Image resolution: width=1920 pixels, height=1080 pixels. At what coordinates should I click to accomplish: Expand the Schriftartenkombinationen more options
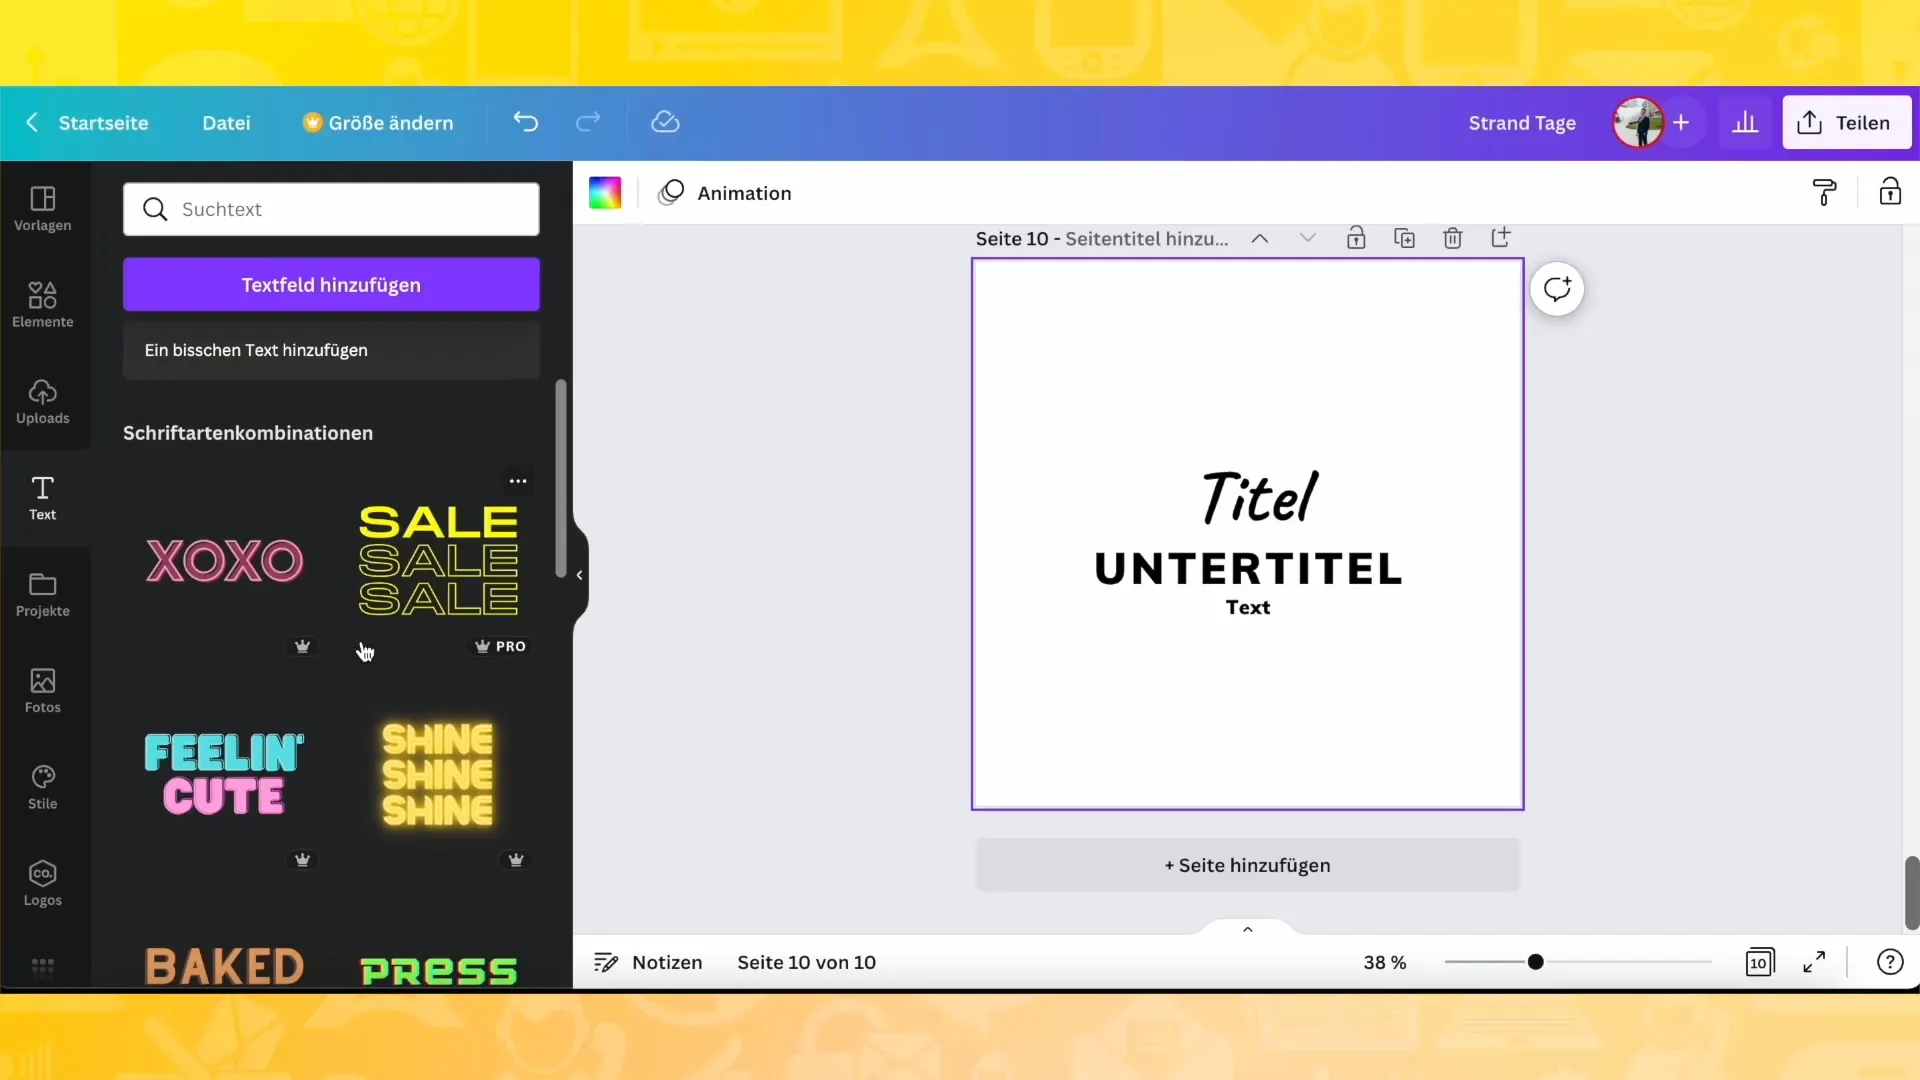coord(517,480)
